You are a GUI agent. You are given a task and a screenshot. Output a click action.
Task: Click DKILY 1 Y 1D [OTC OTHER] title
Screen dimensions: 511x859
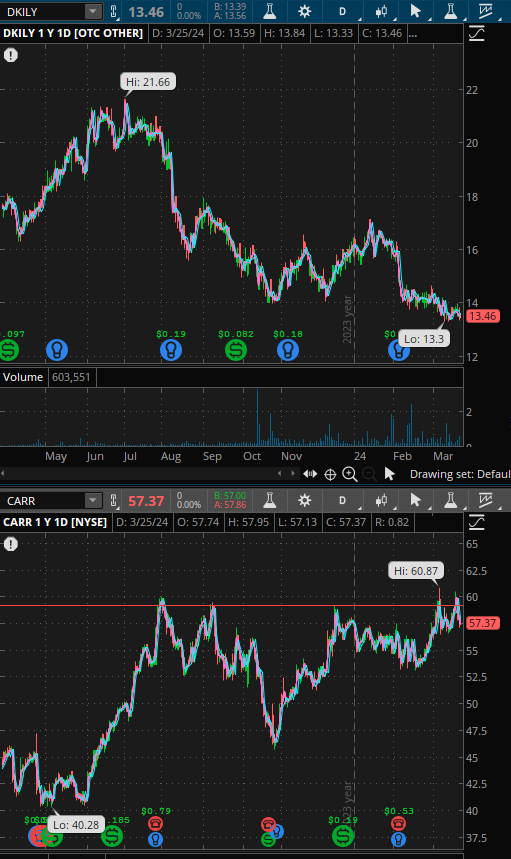[x=73, y=33]
